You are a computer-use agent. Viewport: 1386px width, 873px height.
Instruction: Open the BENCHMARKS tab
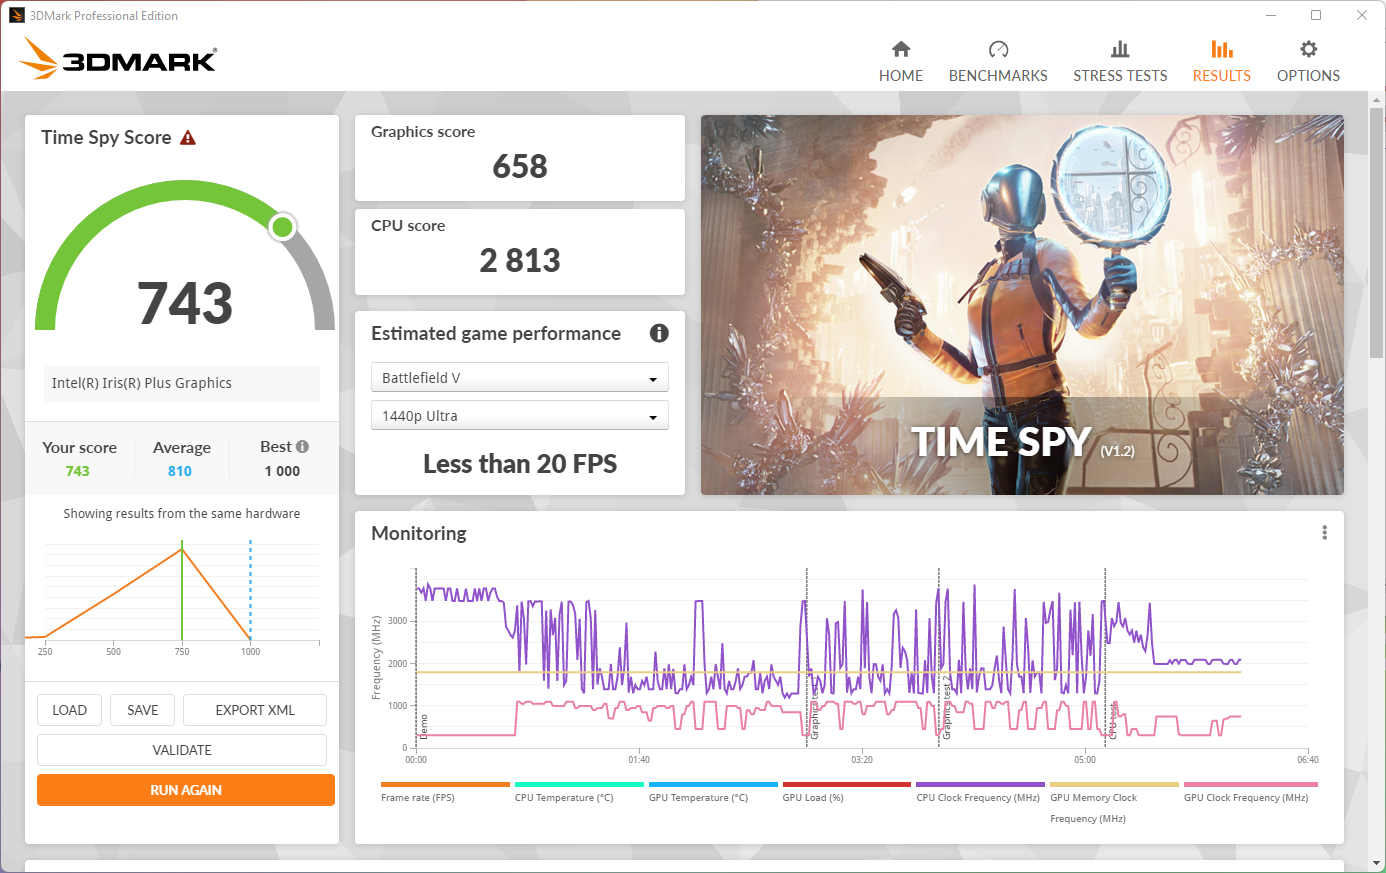click(998, 61)
